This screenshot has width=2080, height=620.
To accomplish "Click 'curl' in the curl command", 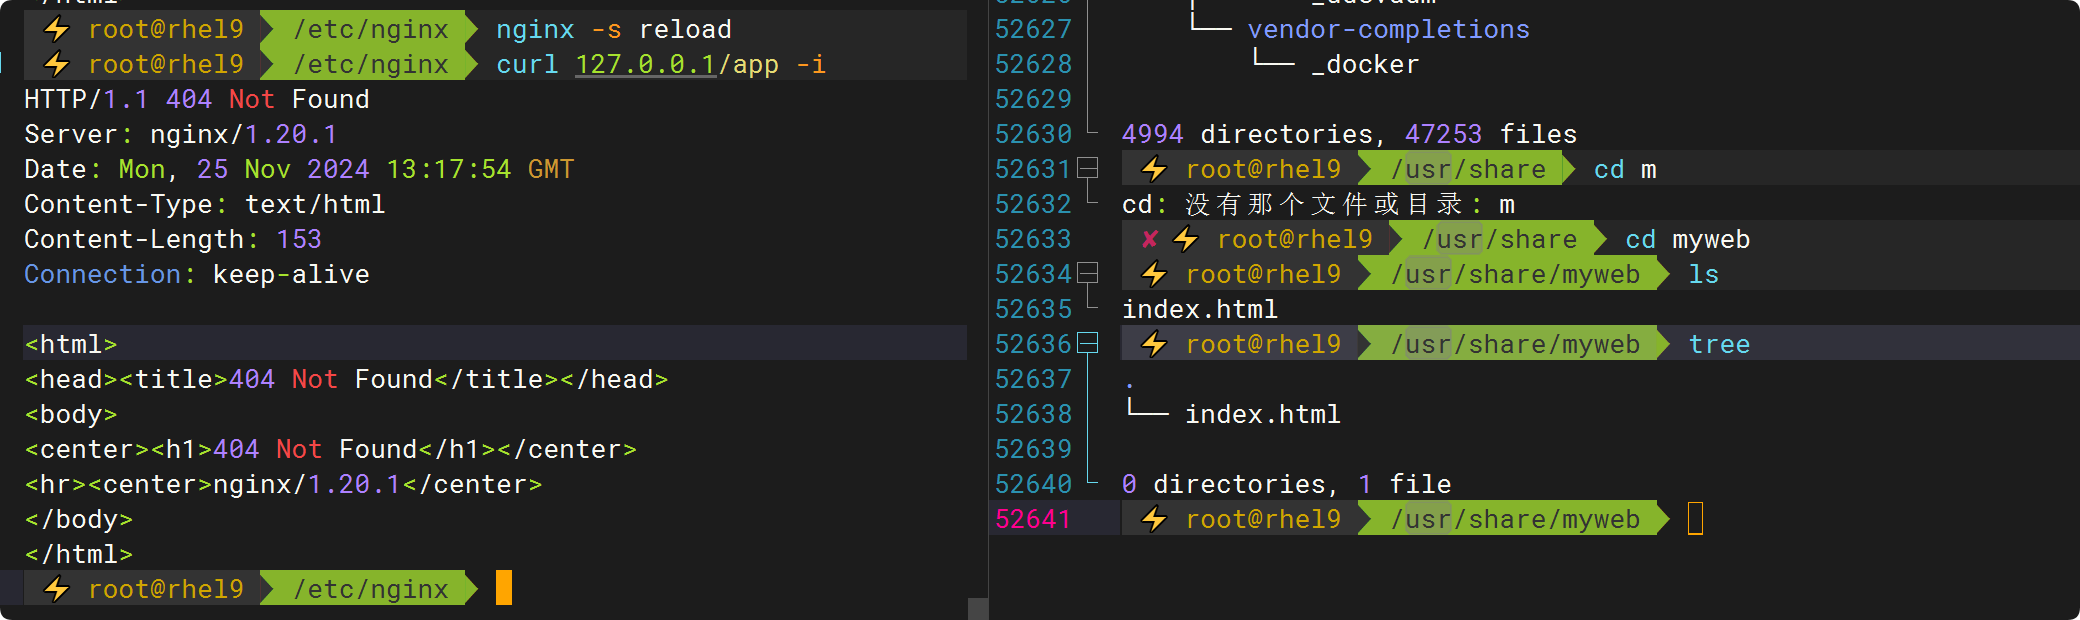I will pos(527,64).
